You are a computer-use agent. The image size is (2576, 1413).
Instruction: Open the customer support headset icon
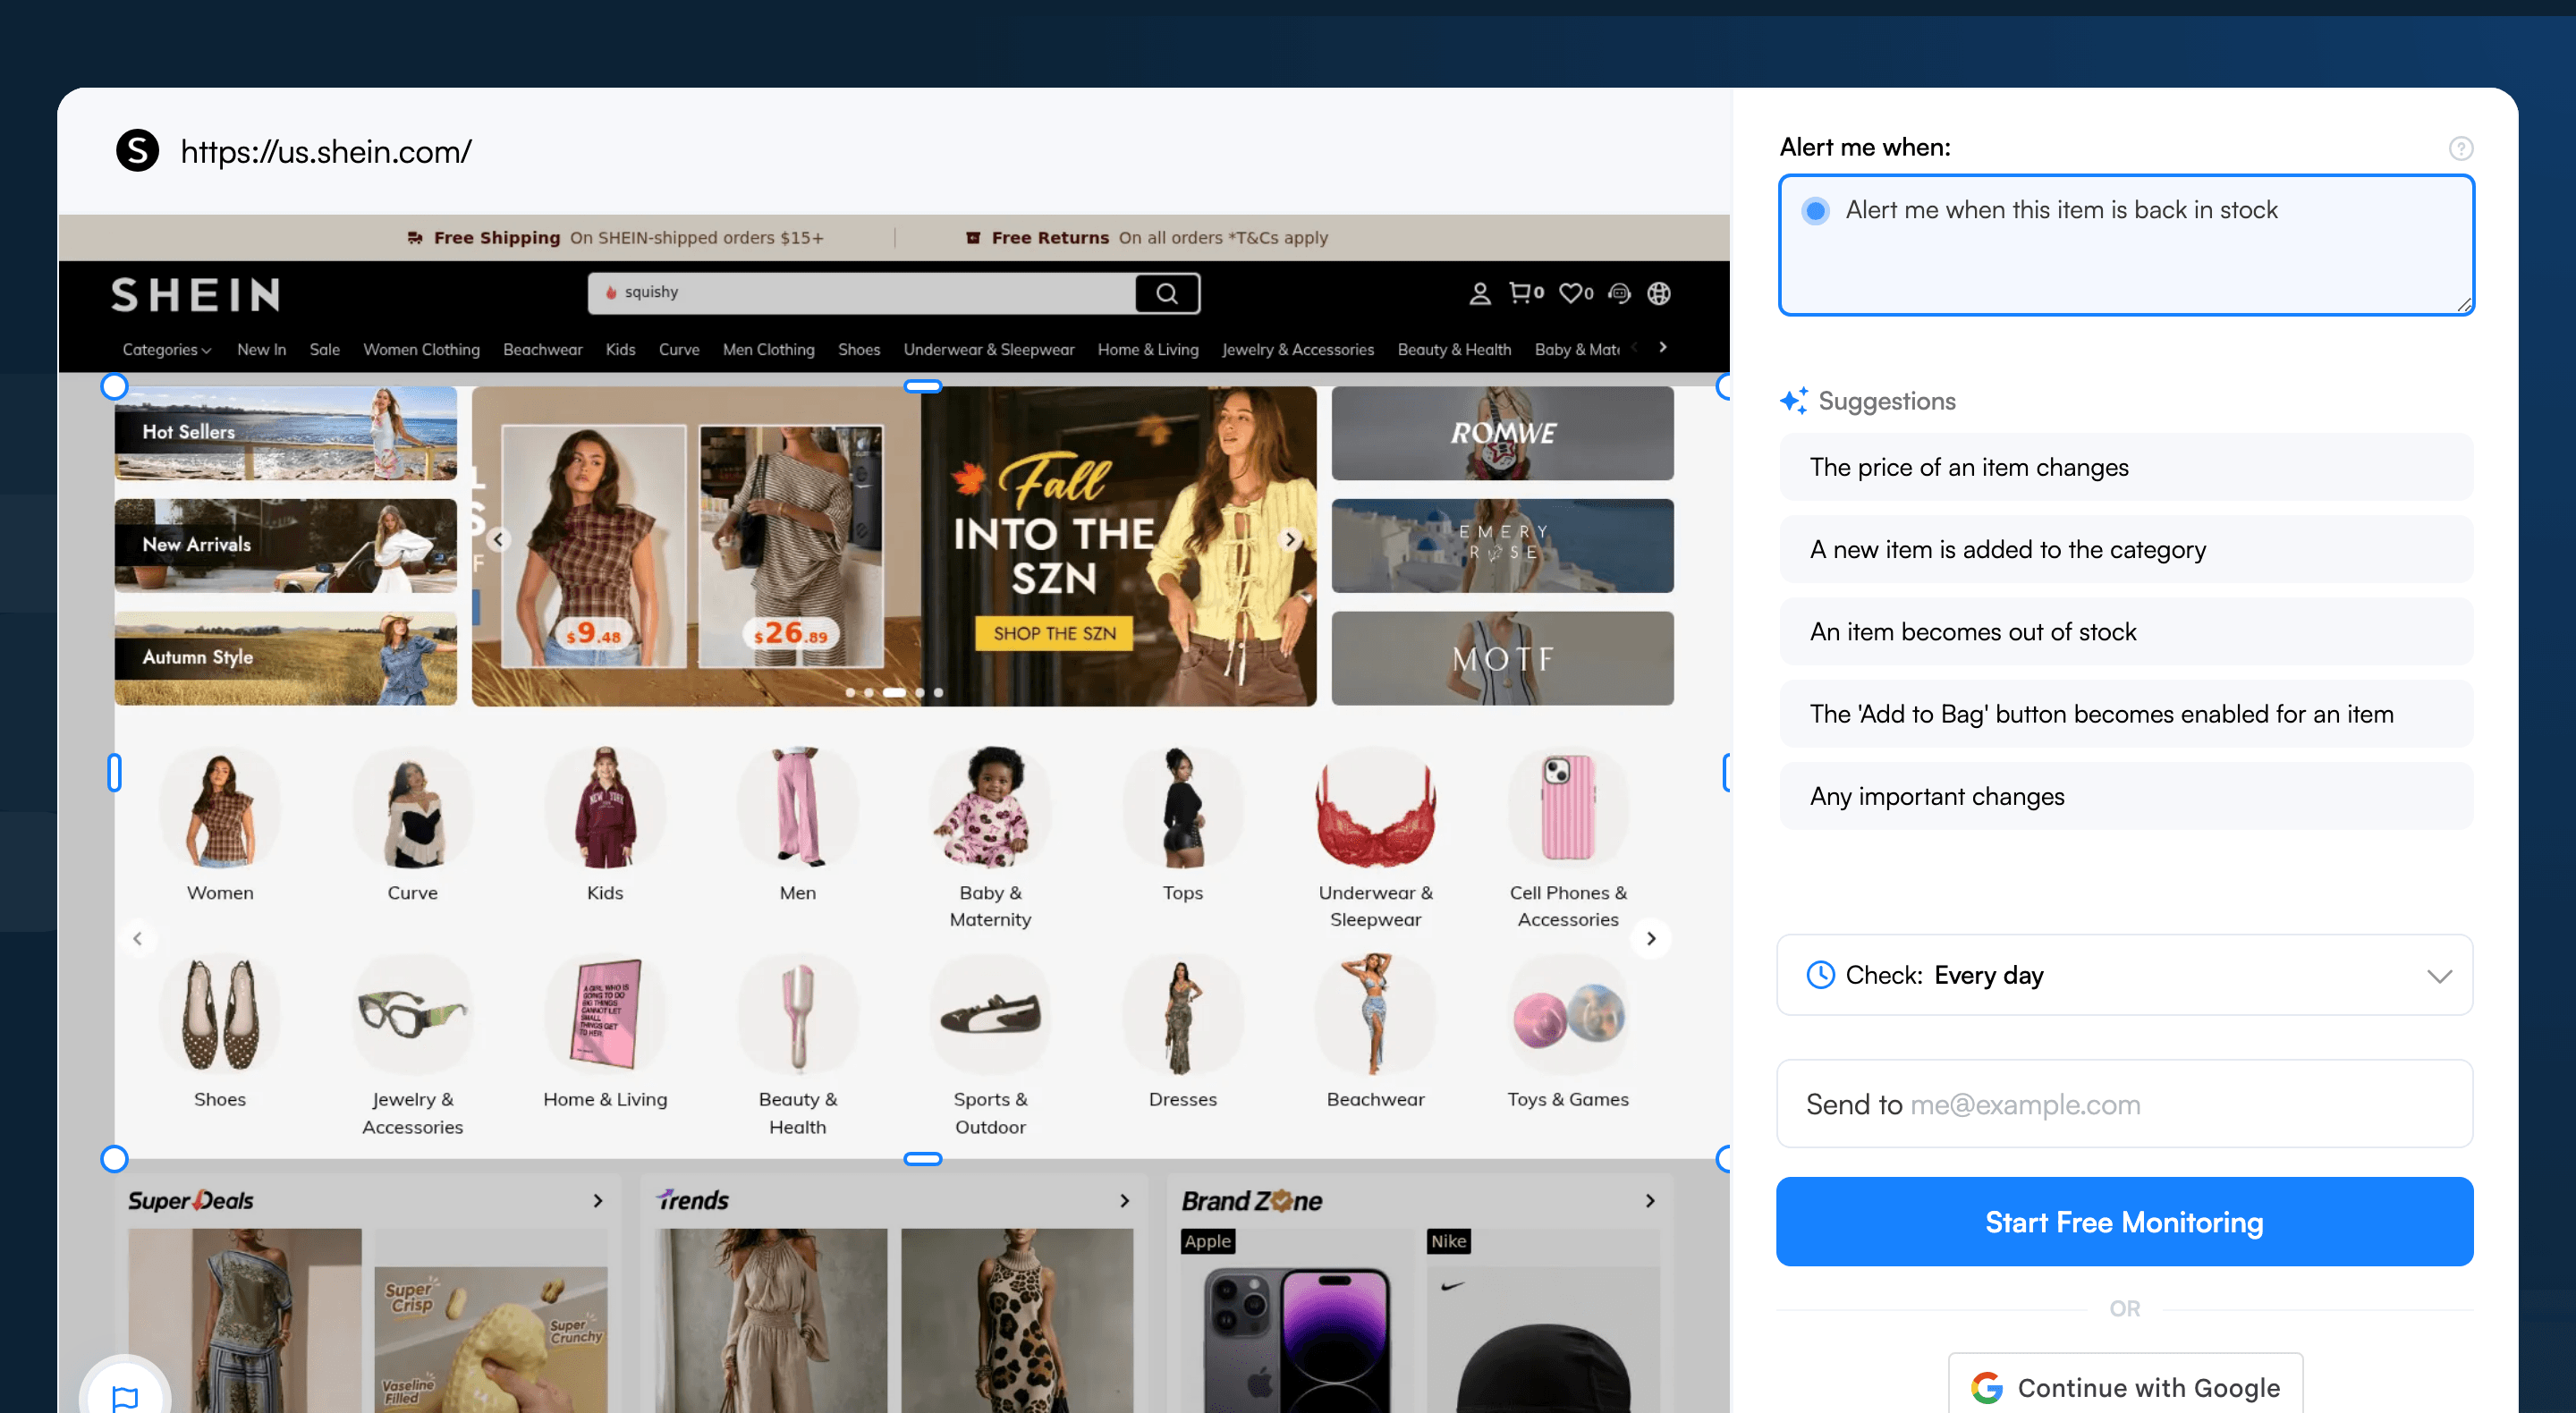[1619, 293]
